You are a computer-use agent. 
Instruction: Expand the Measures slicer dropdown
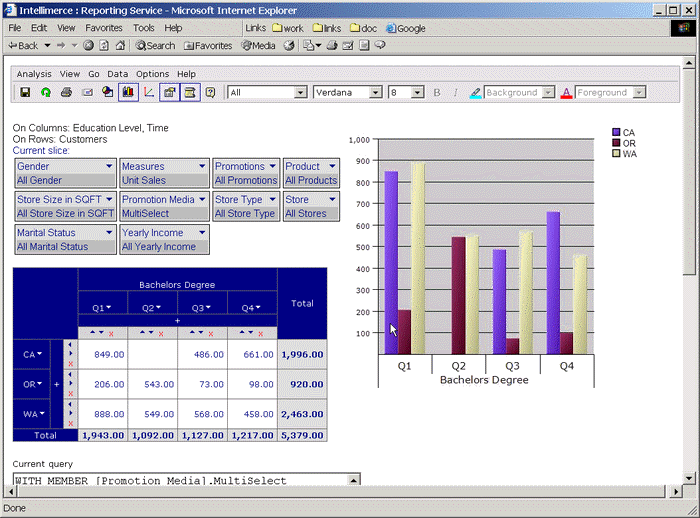click(202, 166)
